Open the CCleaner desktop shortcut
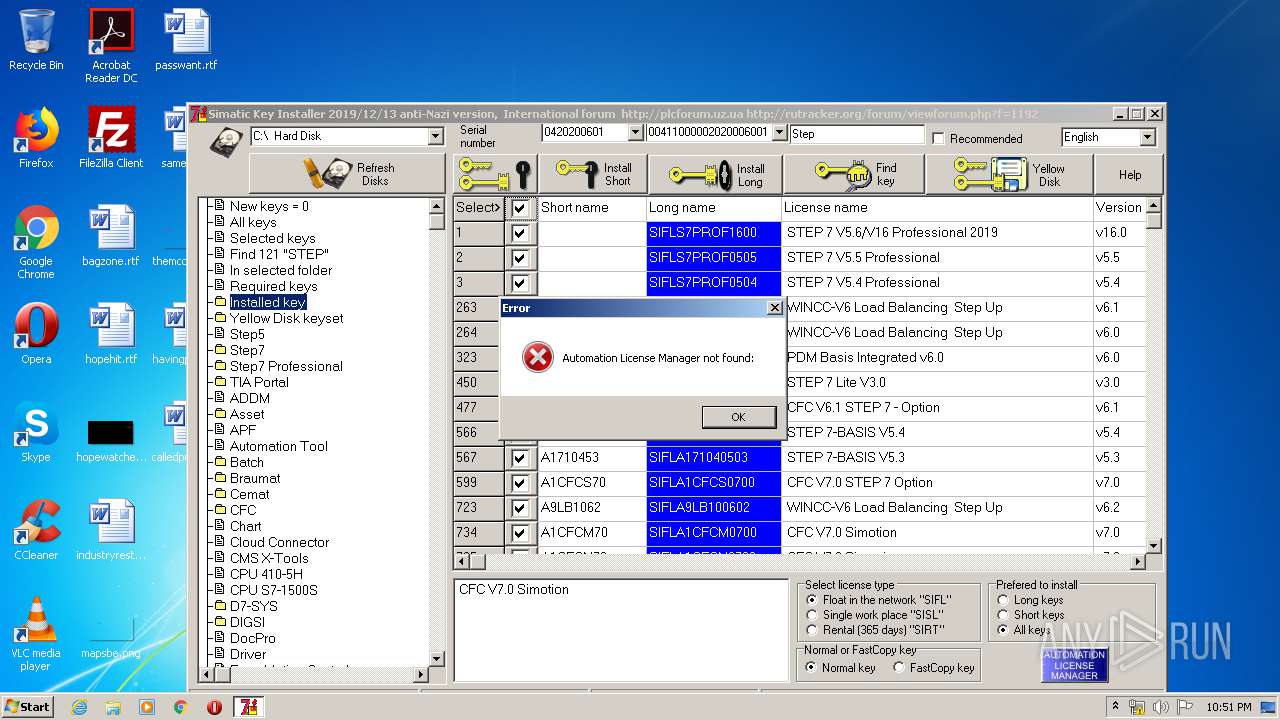The height and width of the screenshot is (720, 1280). pyautogui.click(x=36, y=530)
